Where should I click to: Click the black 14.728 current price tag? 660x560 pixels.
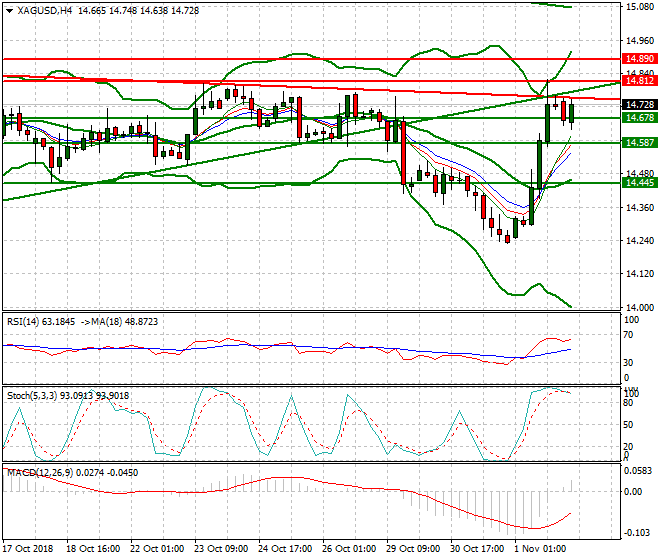(x=639, y=104)
